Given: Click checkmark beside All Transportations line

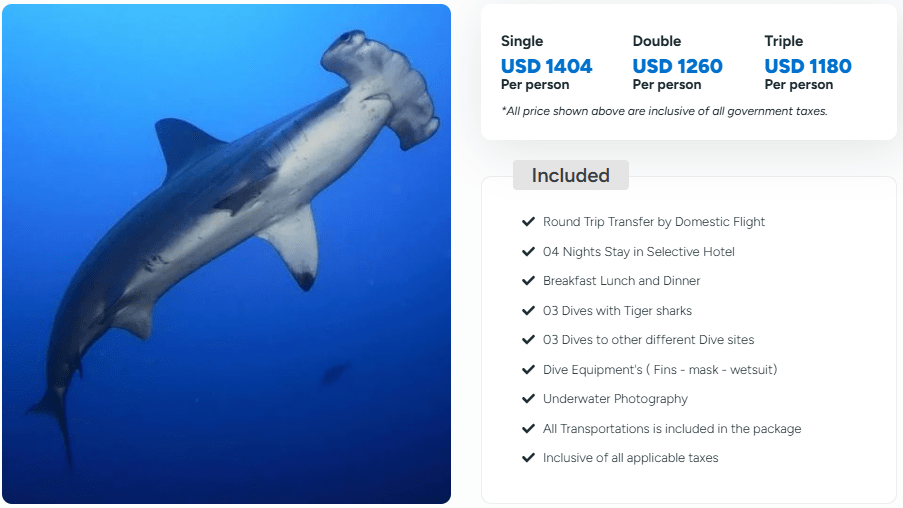Looking at the screenshot, I should [x=528, y=429].
